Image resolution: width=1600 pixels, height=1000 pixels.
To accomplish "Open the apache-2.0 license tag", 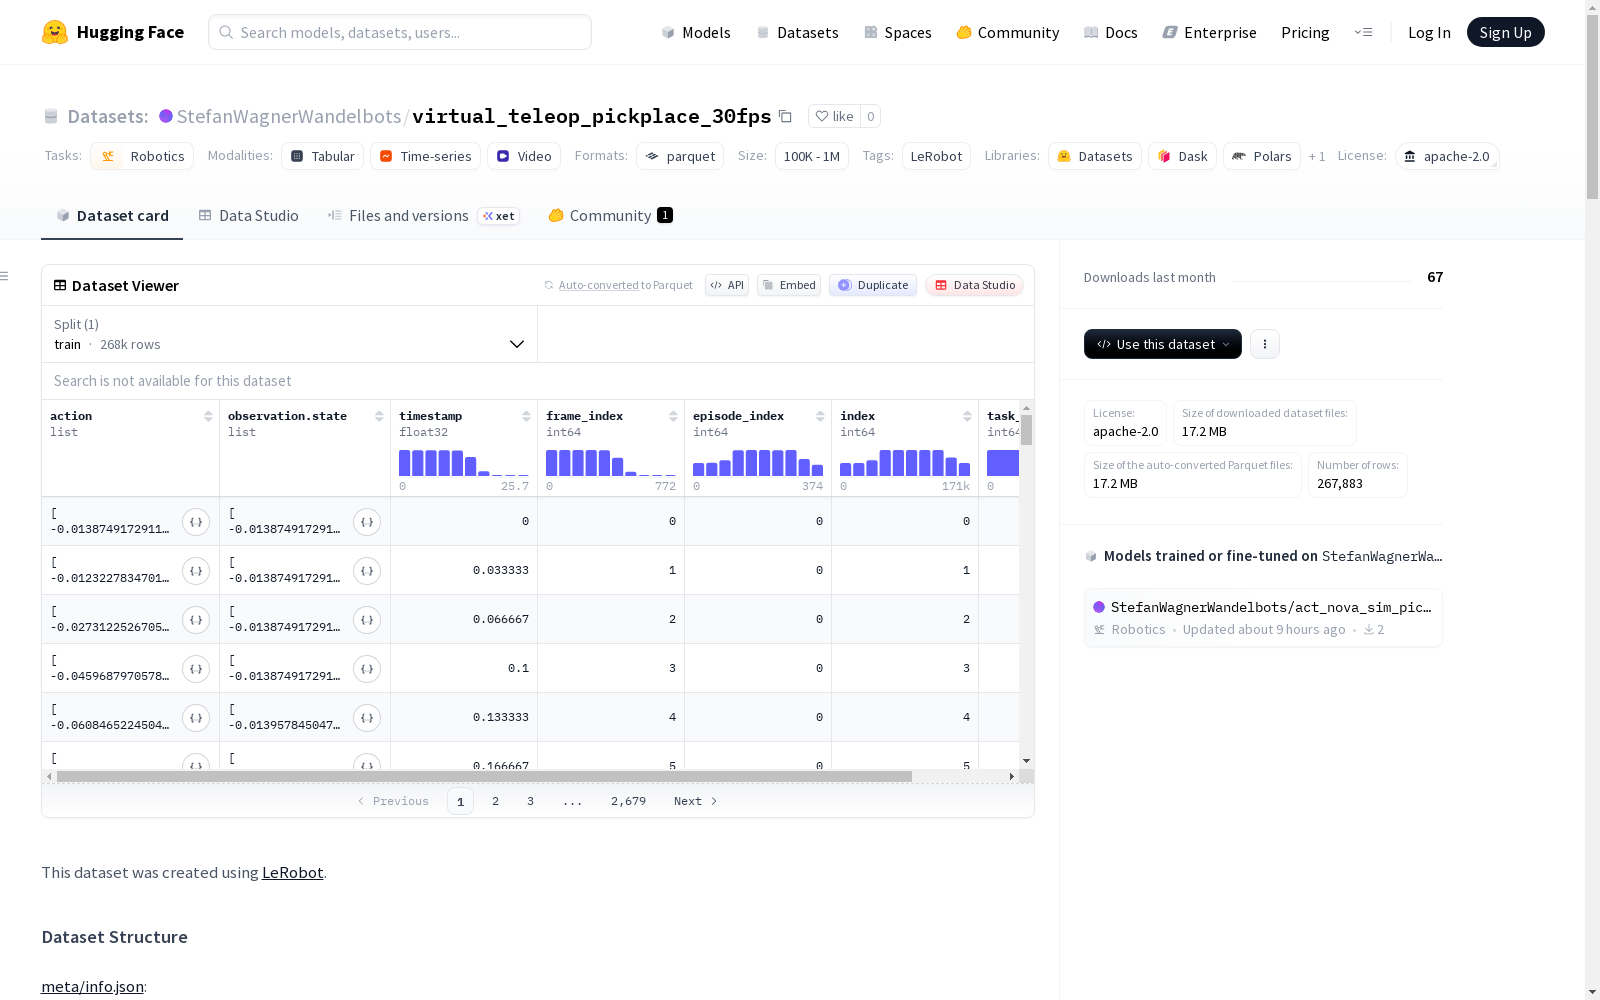I will tap(1447, 156).
